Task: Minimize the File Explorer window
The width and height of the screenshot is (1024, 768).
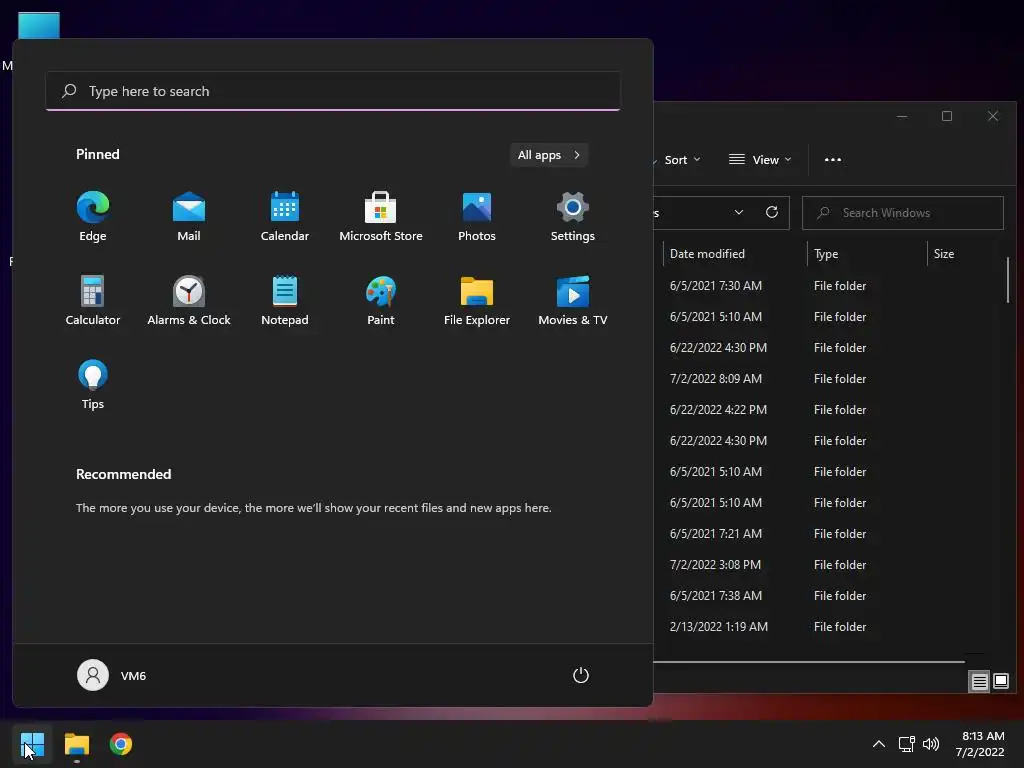Action: (902, 116)
